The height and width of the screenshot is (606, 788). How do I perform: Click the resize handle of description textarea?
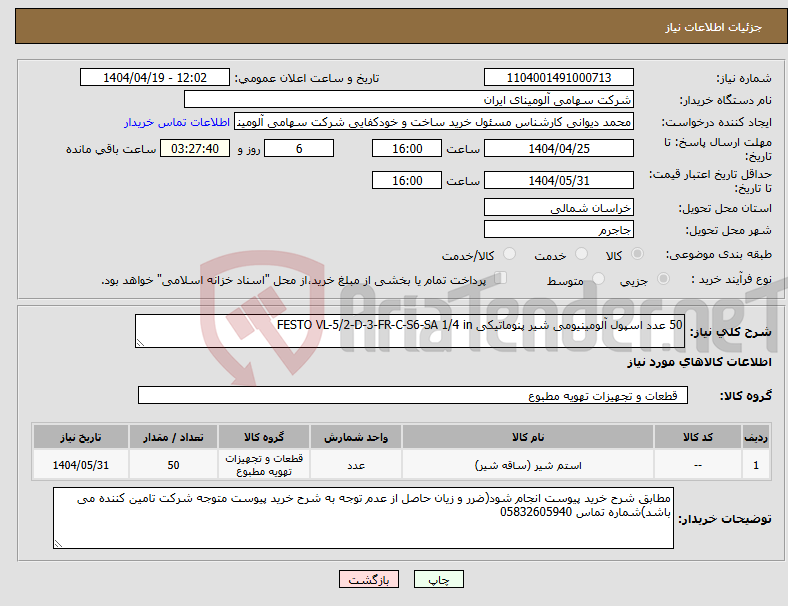coord(140,343)
